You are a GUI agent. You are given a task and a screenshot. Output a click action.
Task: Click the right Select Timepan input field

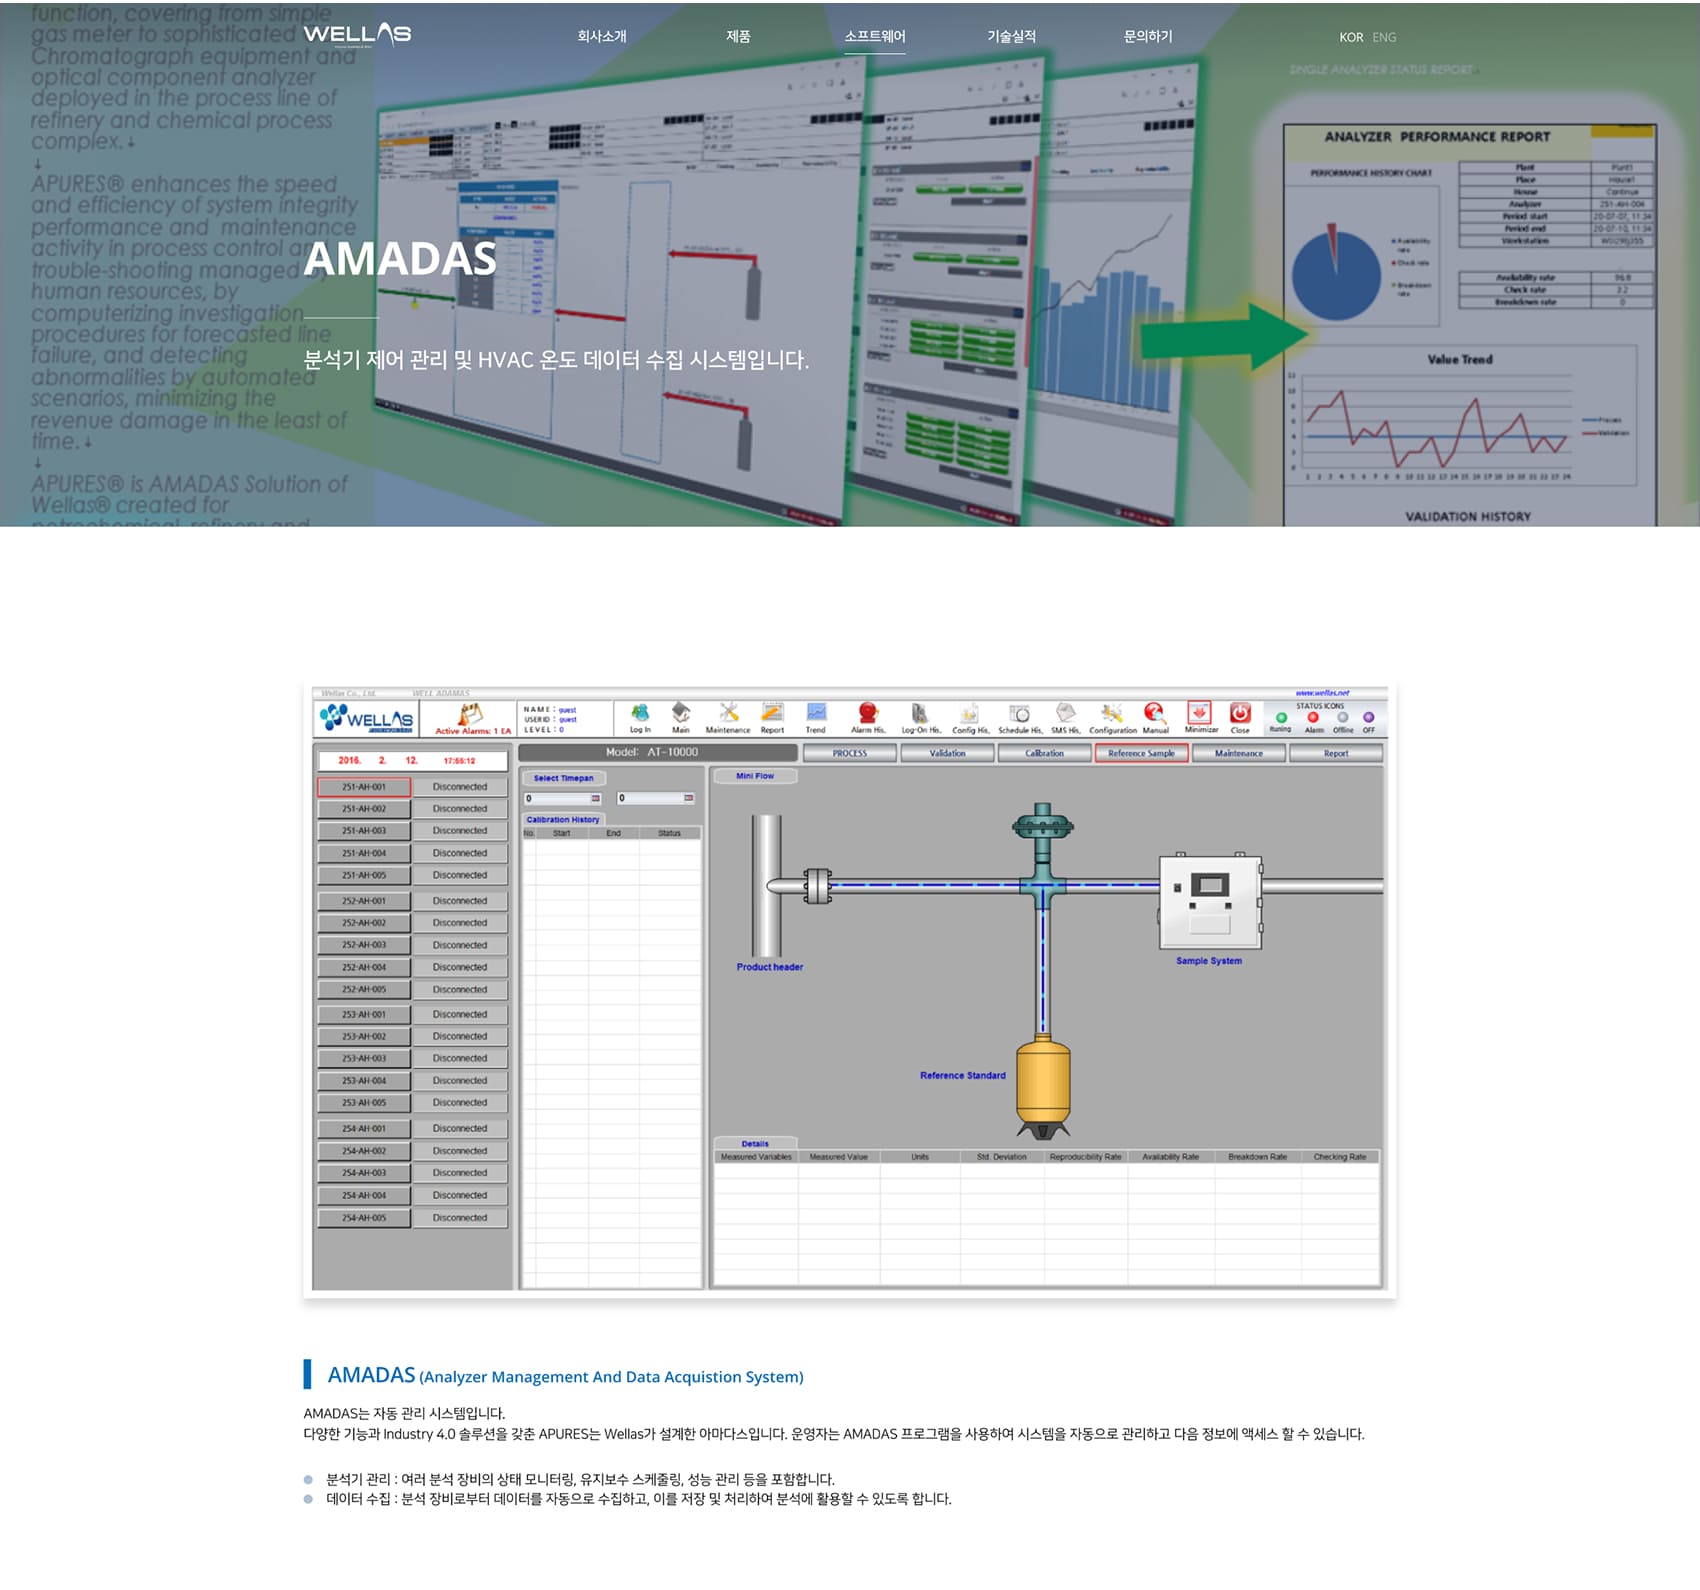pyautogui.click(x=656, y=798)
